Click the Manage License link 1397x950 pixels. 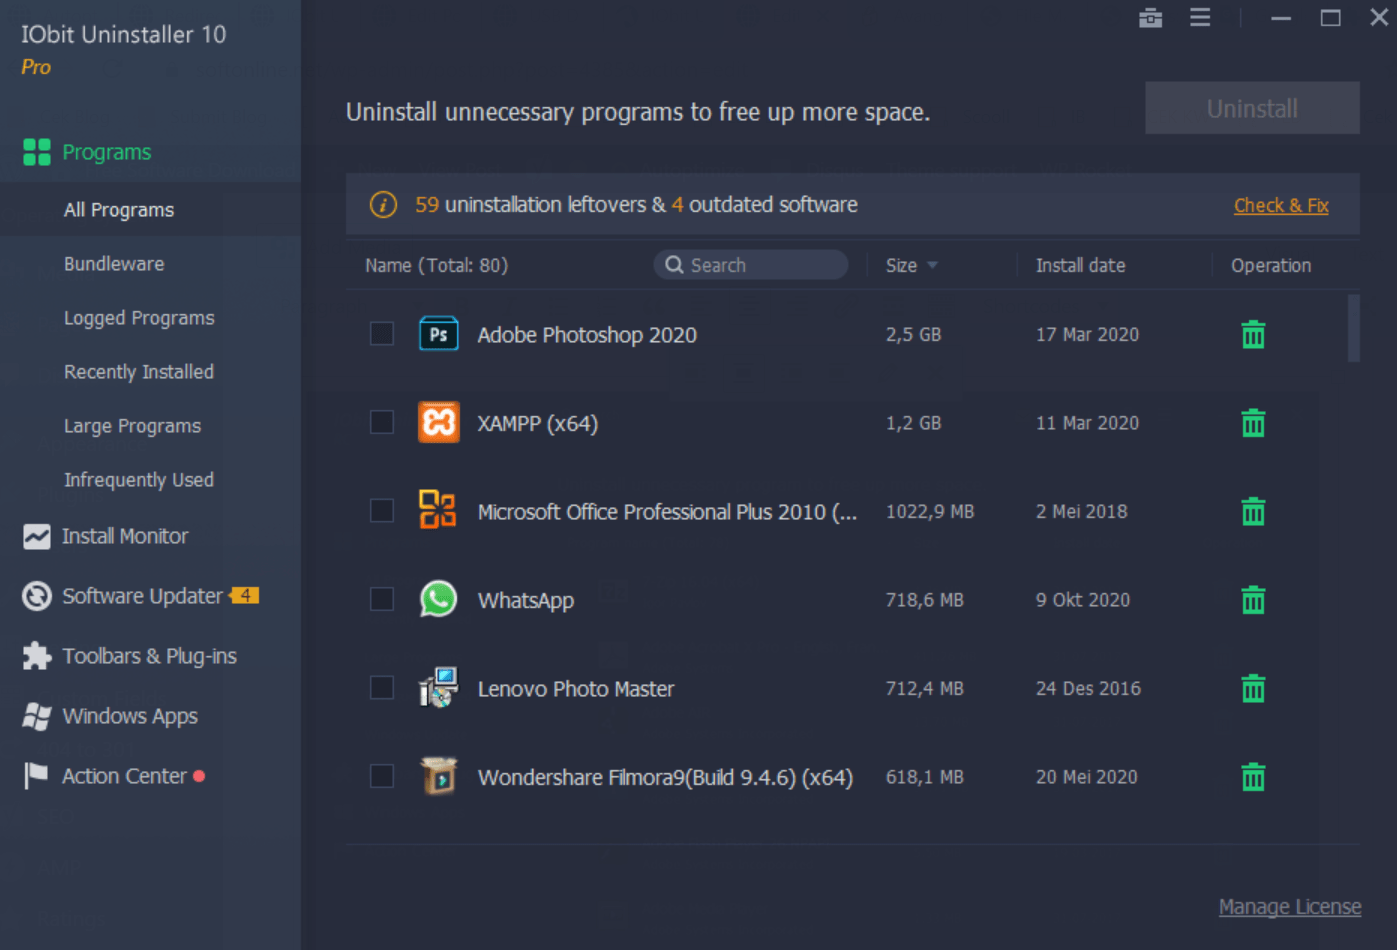point(1290,907)
